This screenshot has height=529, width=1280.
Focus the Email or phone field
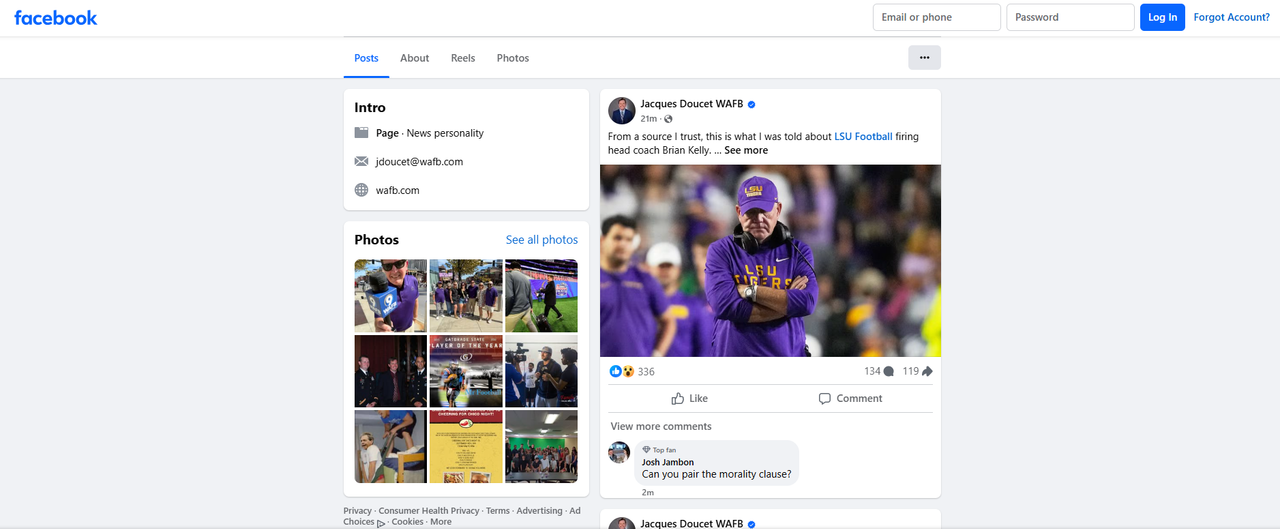(x=937, y=17)
